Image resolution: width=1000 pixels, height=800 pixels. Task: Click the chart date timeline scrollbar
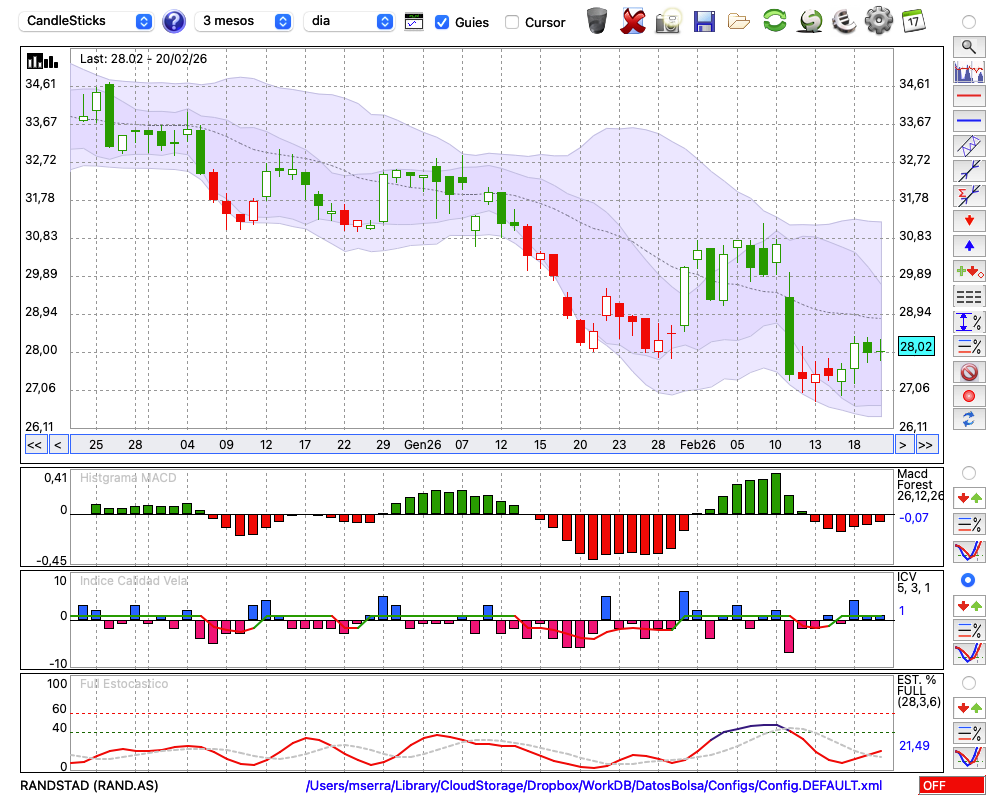click(x=480, y=445)
